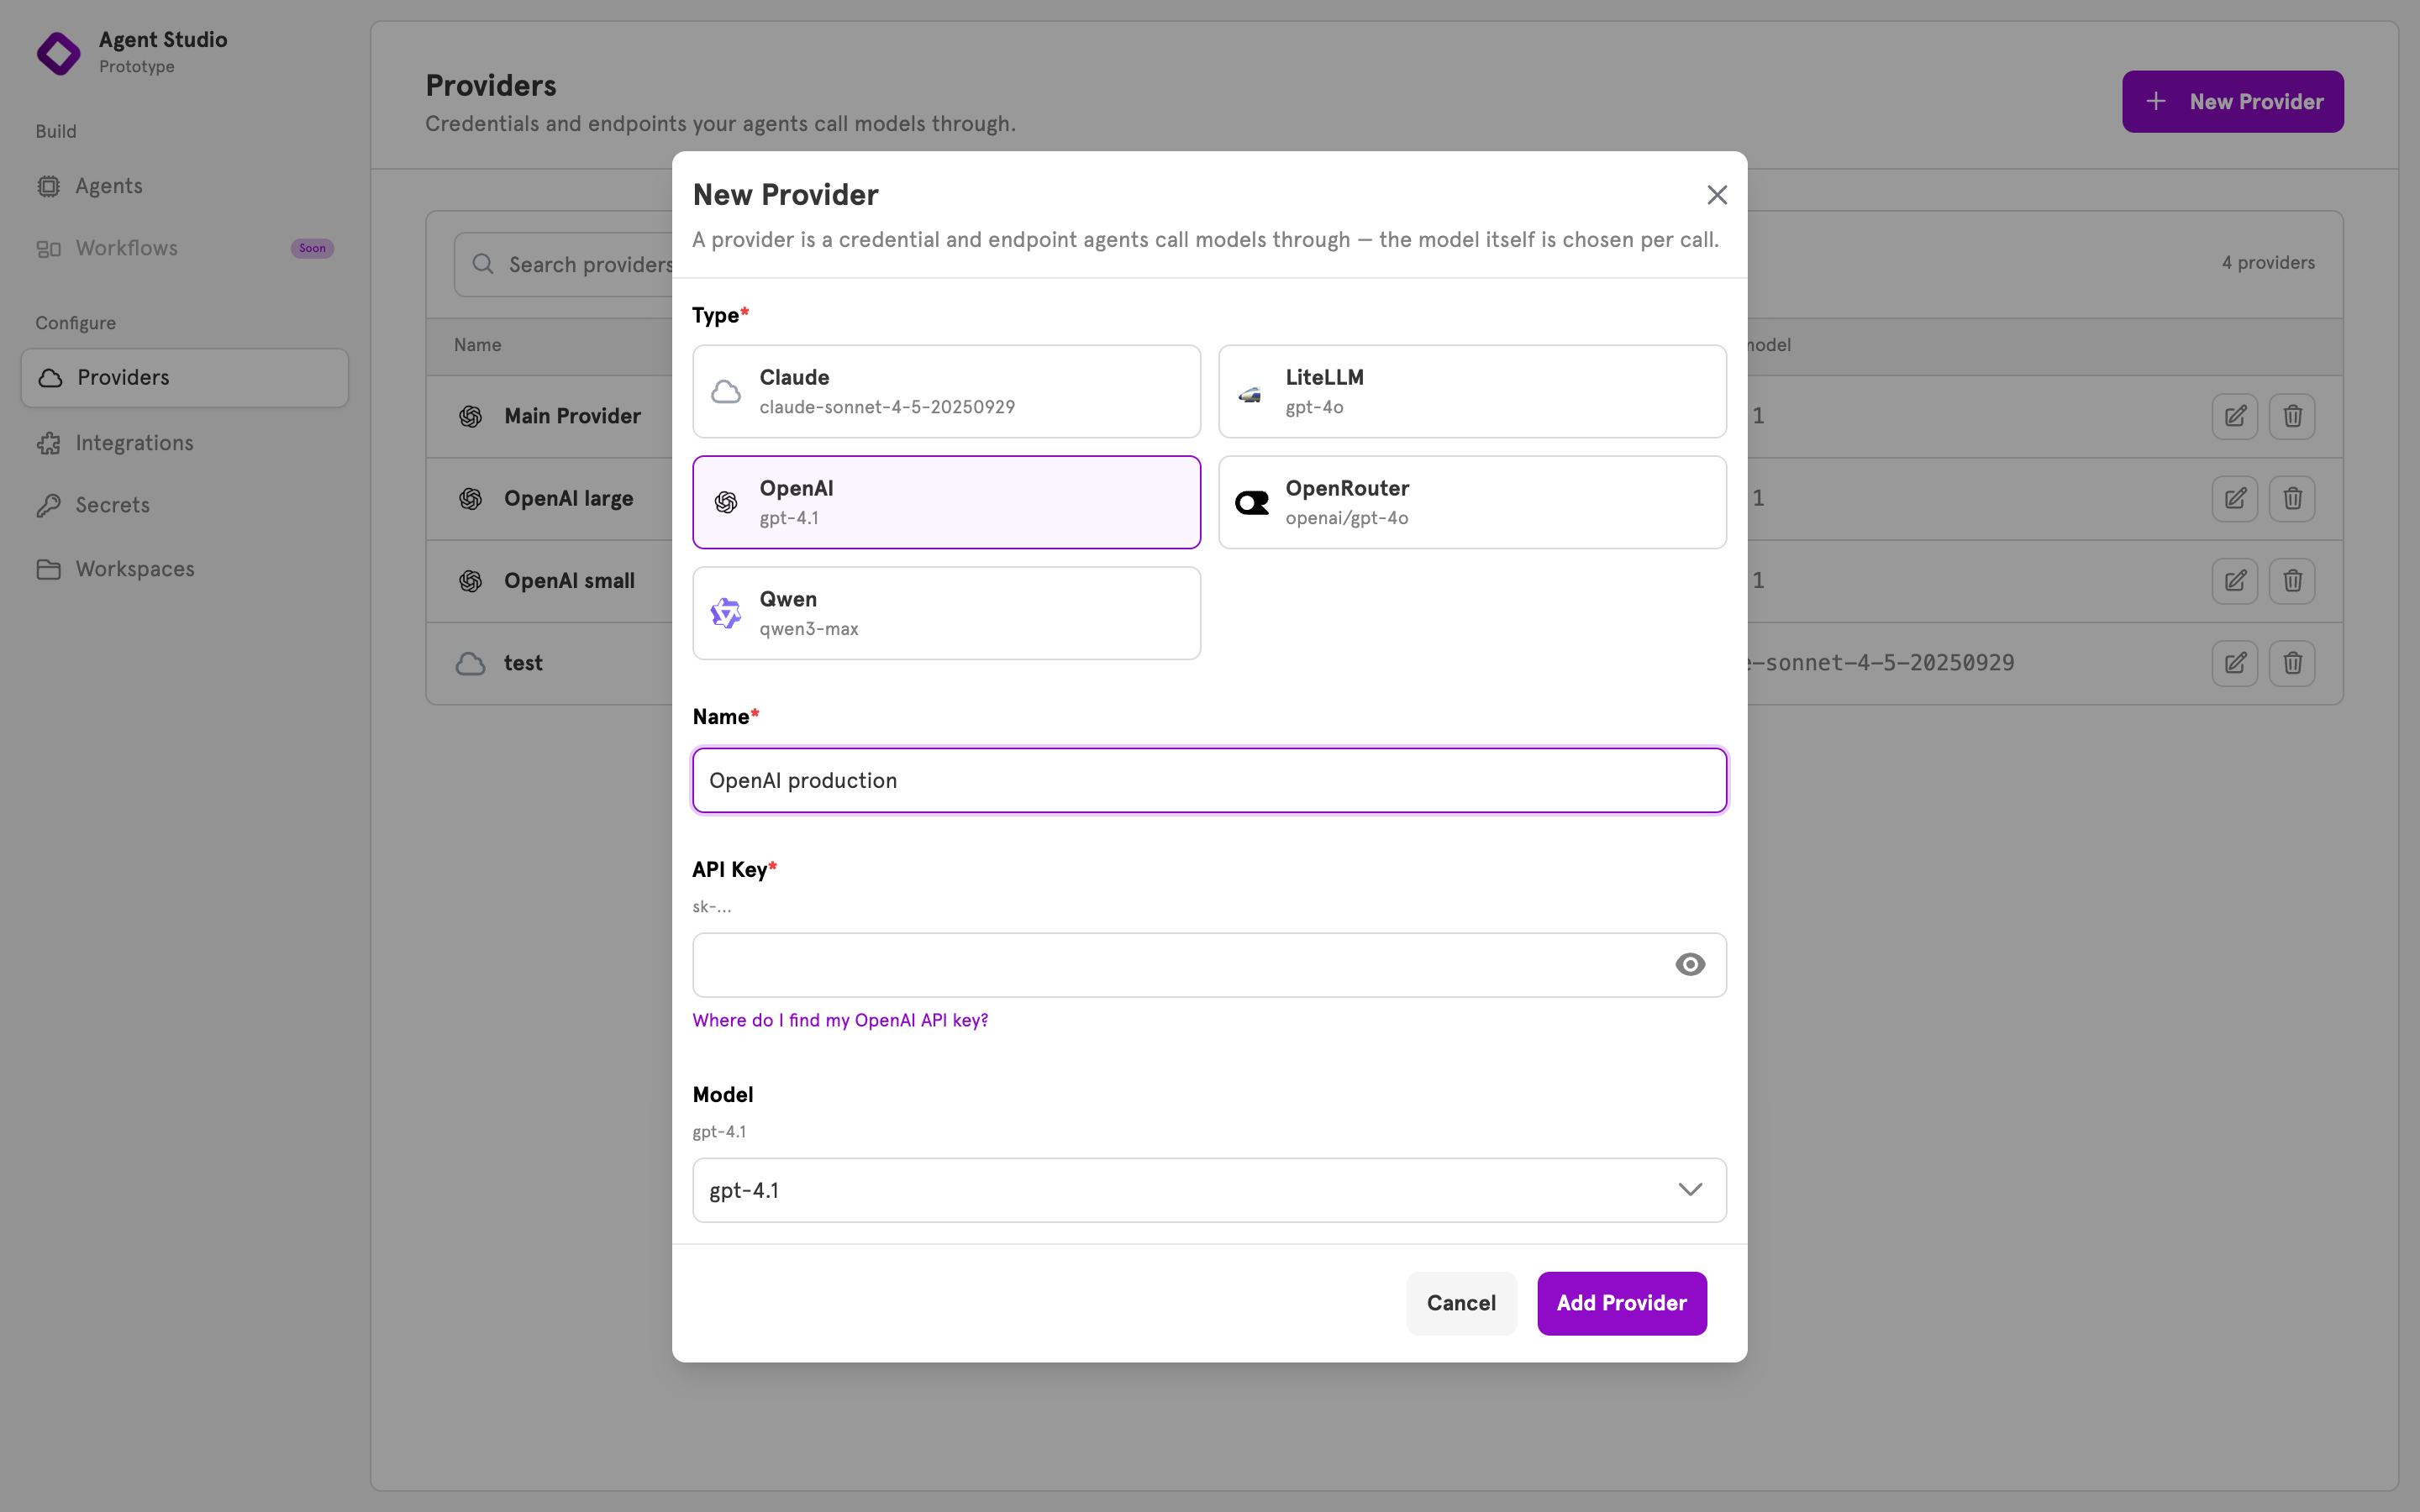Delete the test provider row
This screenshot has width=2420, height=1512.
tap(2293, 663)
